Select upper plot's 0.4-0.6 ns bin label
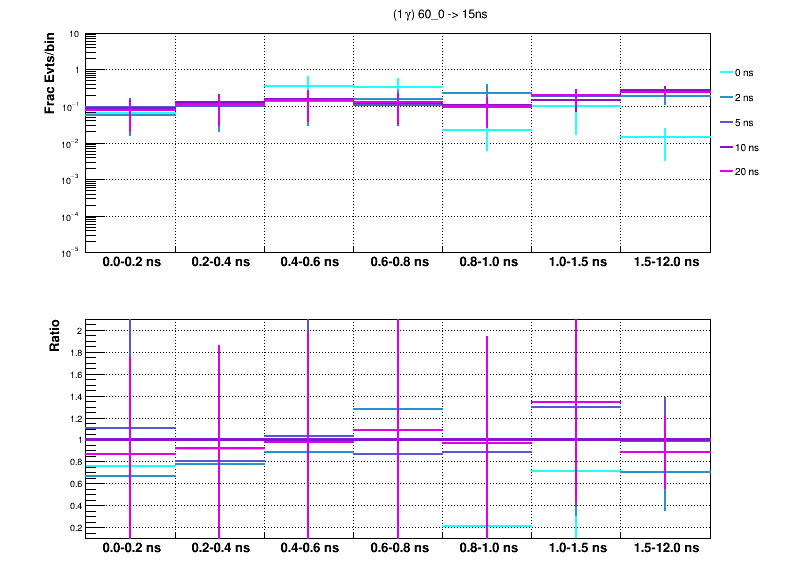Screen dimensions: 796x572 (x=309, y=263)
